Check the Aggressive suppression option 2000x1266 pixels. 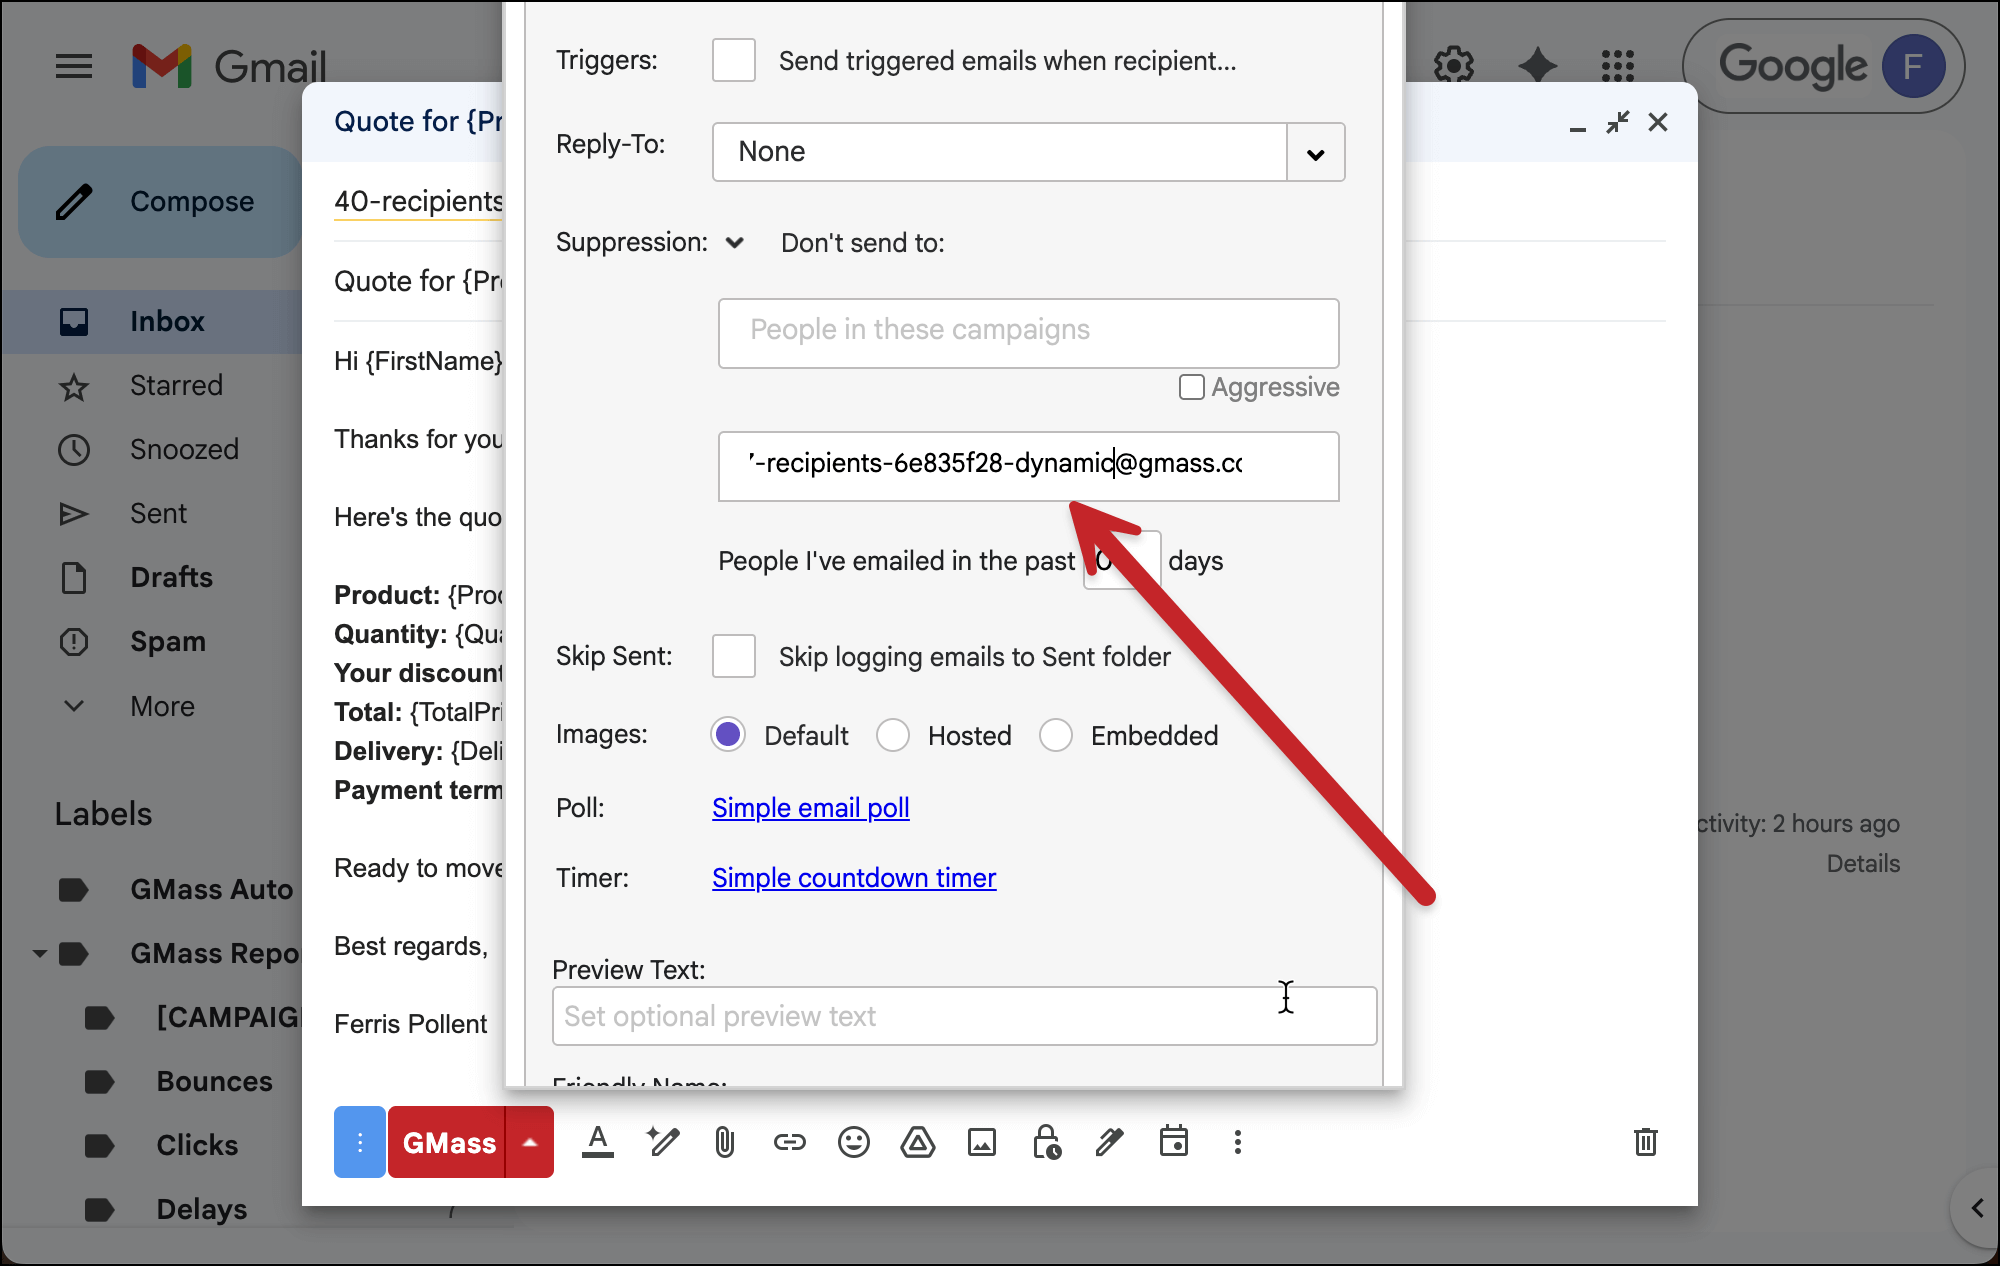point(1191,387)
